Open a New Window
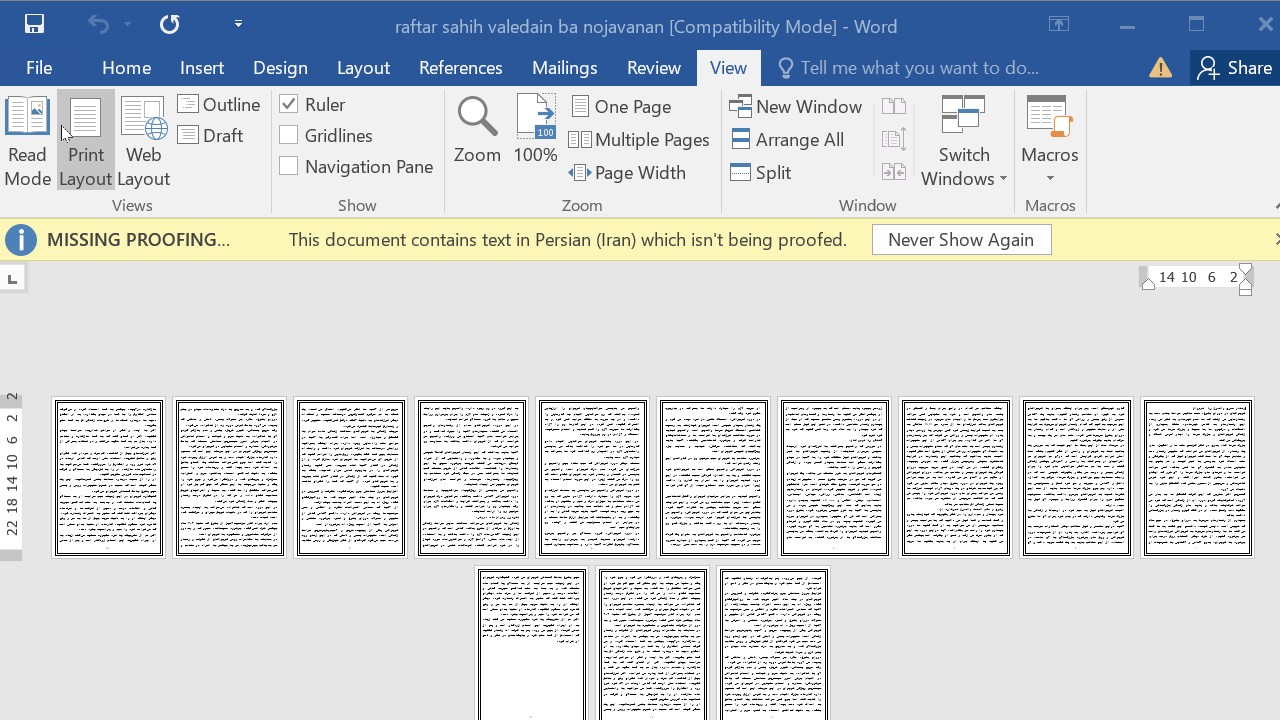This screenshot has width=1280, height=720. tap(796, 106)
